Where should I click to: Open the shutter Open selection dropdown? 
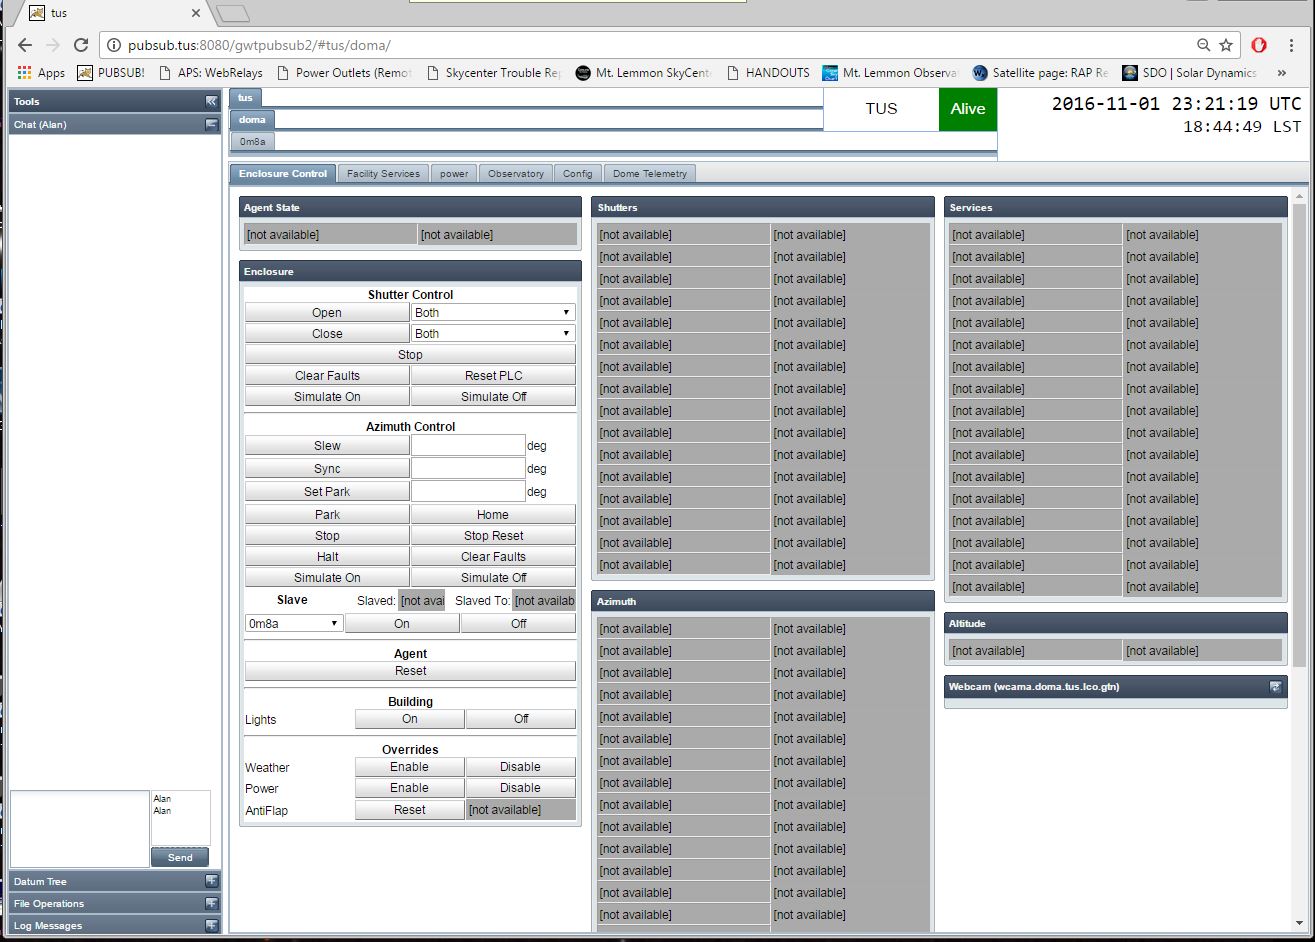(x=493, y=313)
